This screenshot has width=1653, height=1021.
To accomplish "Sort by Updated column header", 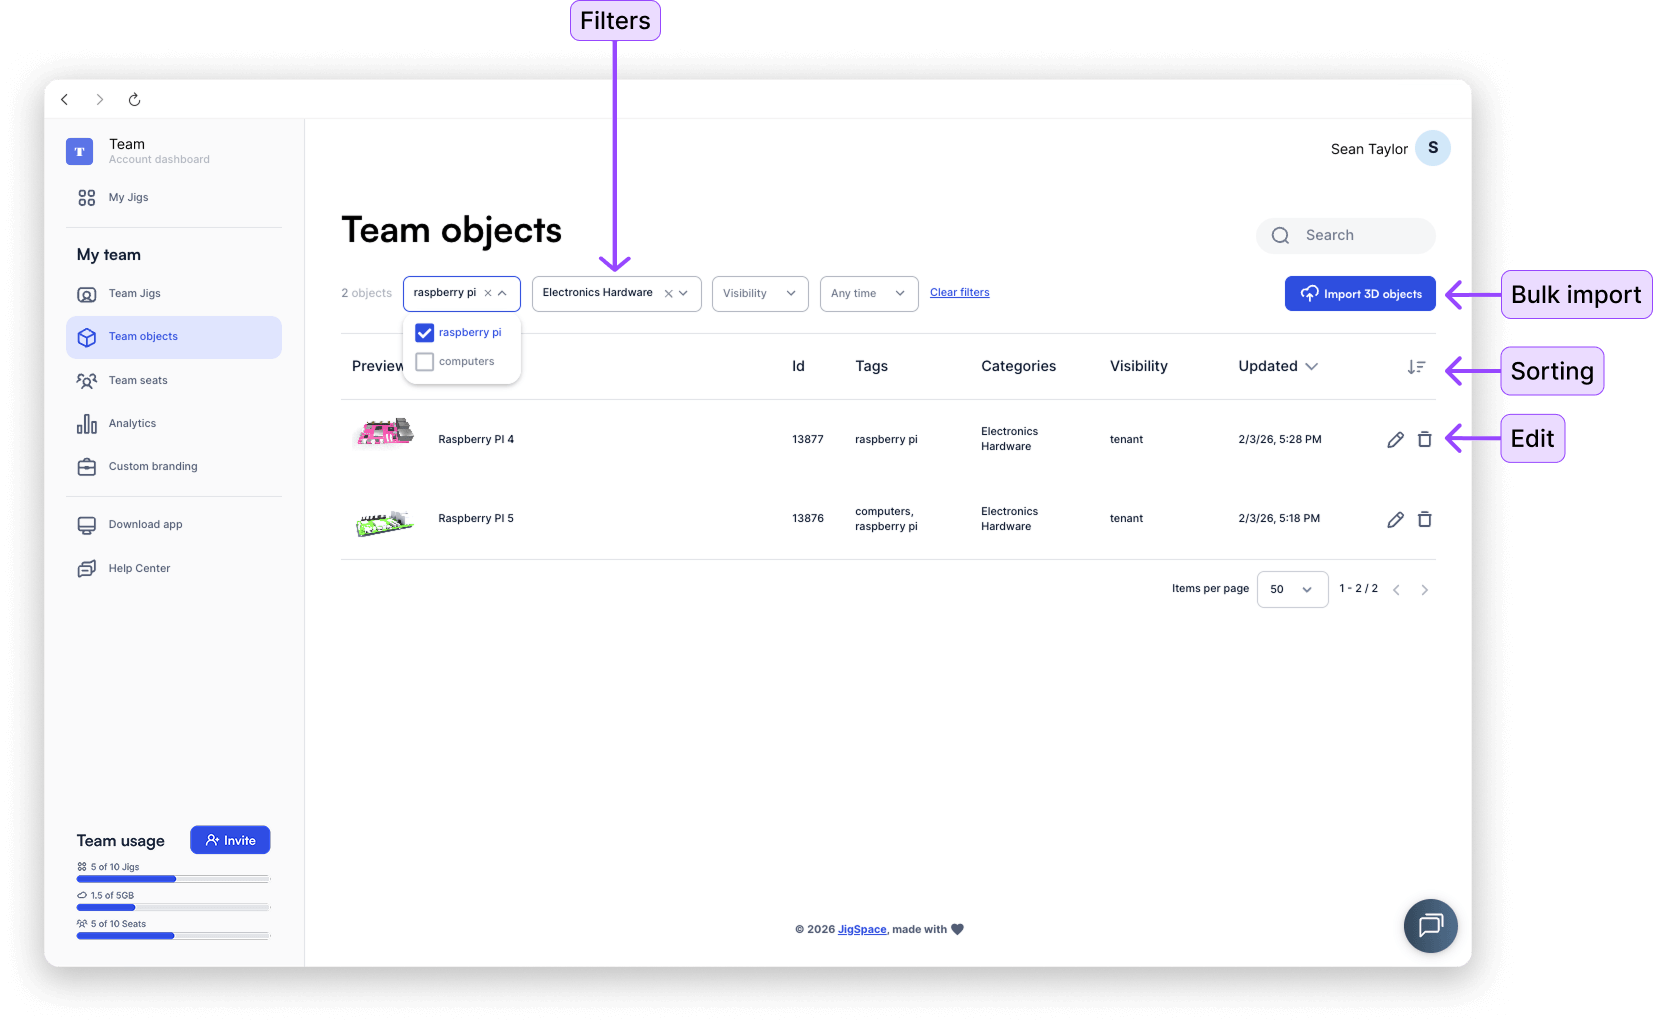I will 1278,367.
